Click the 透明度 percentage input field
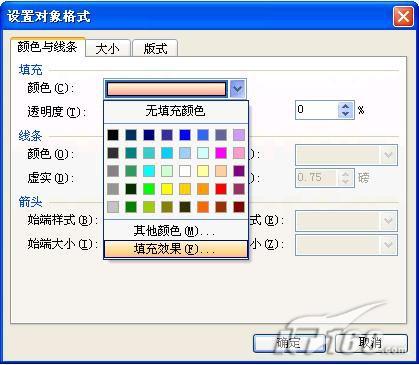The height and width of the screenshot is (365, 419). point(316,110)
